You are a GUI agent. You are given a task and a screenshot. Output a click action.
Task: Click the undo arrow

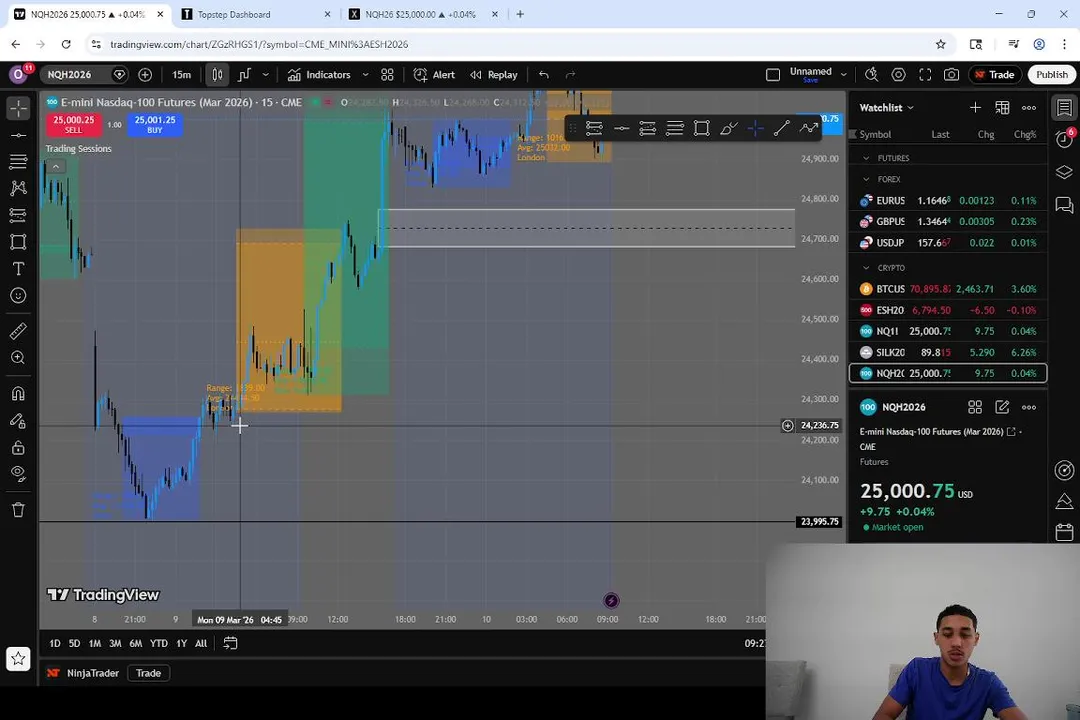click(544, 74)
